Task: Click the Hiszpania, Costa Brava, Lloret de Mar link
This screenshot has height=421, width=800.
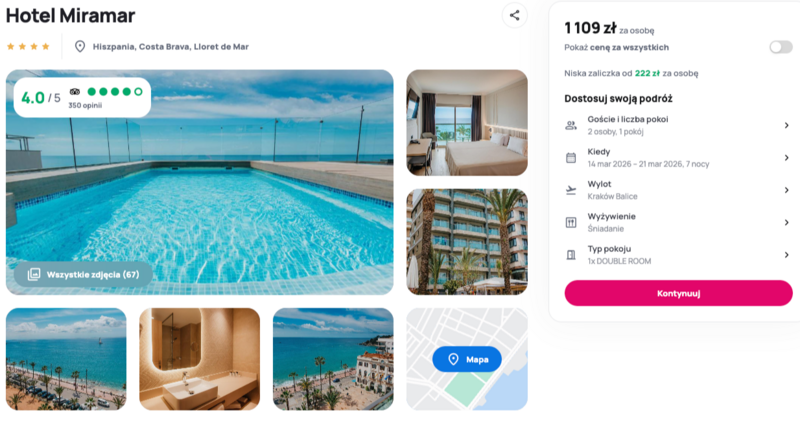Action: 170,46
